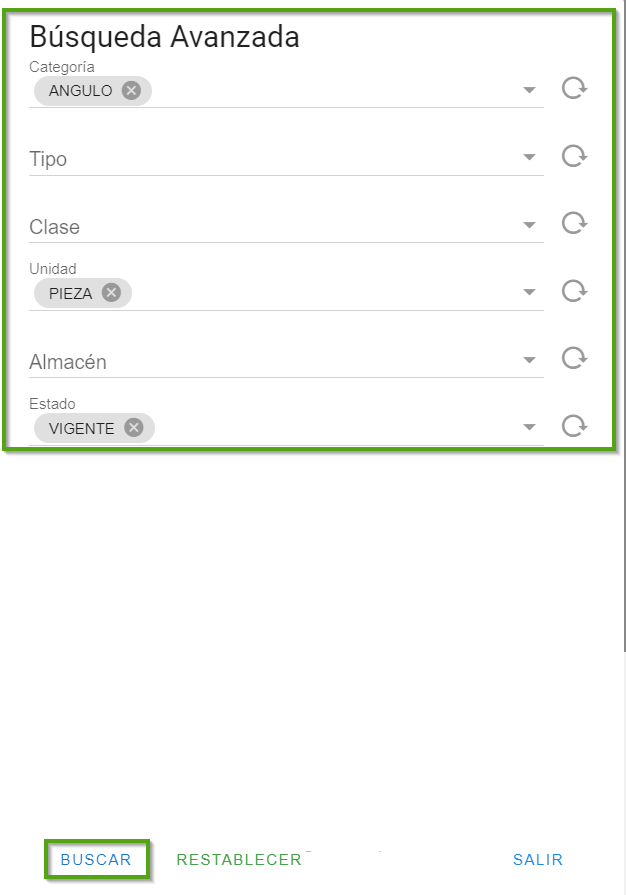Screen dimensions: 626x895
Task: Click into the Tipo input field
Action: tap(270, 159)
